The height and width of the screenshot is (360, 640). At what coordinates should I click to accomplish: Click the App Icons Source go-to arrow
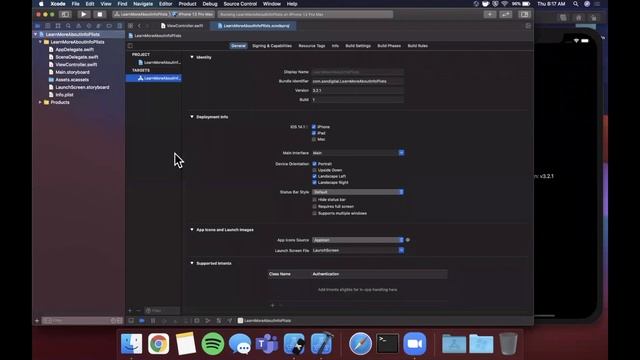click(408, 240)
